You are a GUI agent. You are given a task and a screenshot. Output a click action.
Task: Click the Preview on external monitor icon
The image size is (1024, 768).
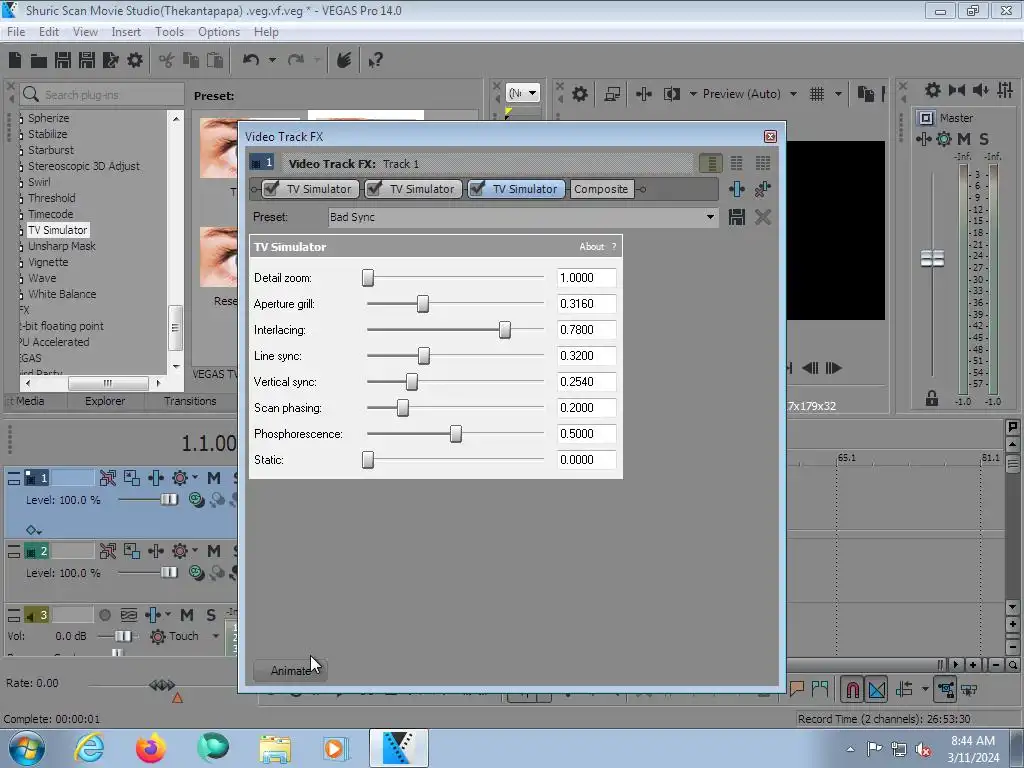(x=612, y=94)
